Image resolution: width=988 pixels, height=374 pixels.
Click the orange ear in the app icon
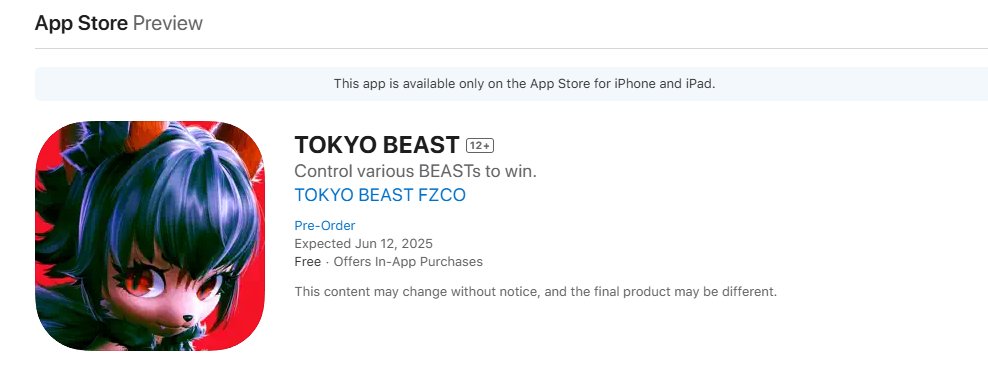[143, 133]
